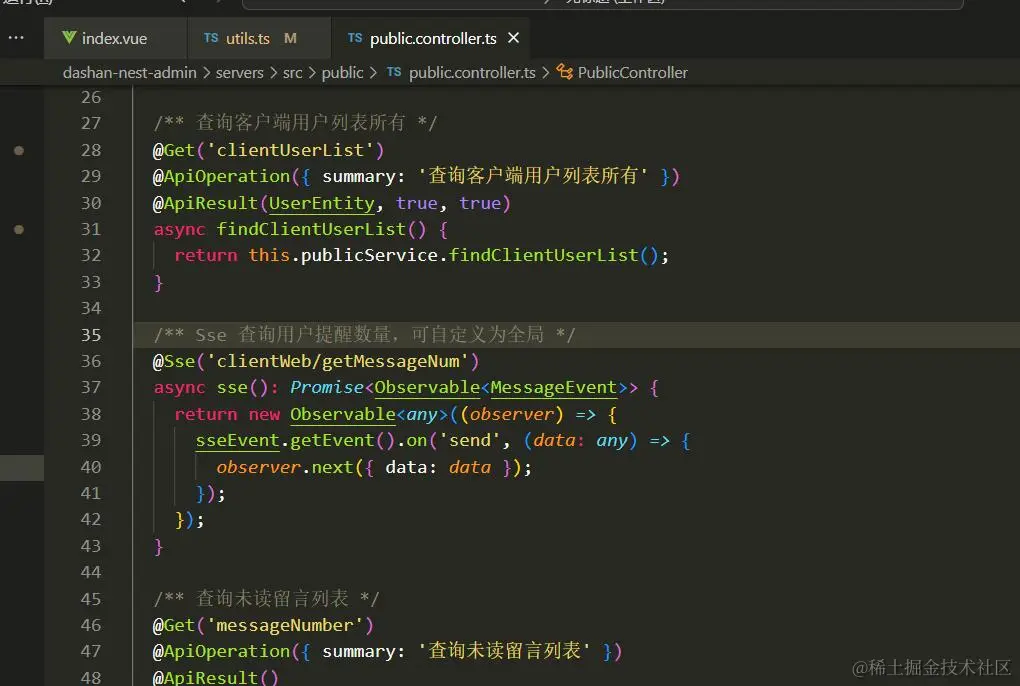Image resolution: width=1020 pixels, height=686 pixels.
Task: Open public breadcrumb segment
Action: coord(342,72)
